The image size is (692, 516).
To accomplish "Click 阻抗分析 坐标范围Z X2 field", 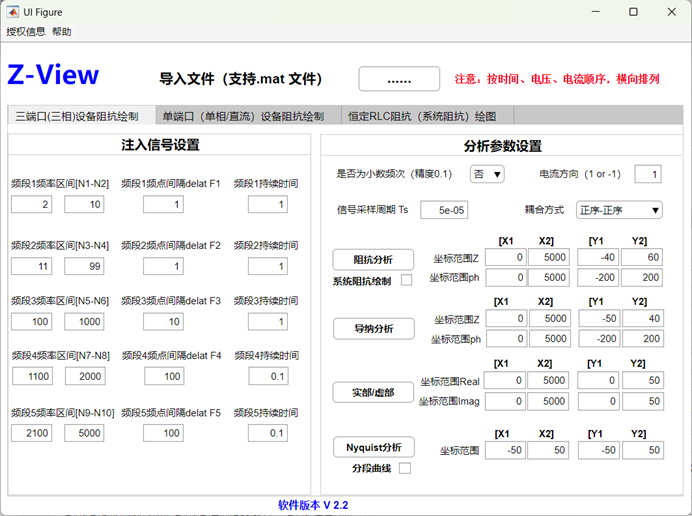I will point(549,257).
